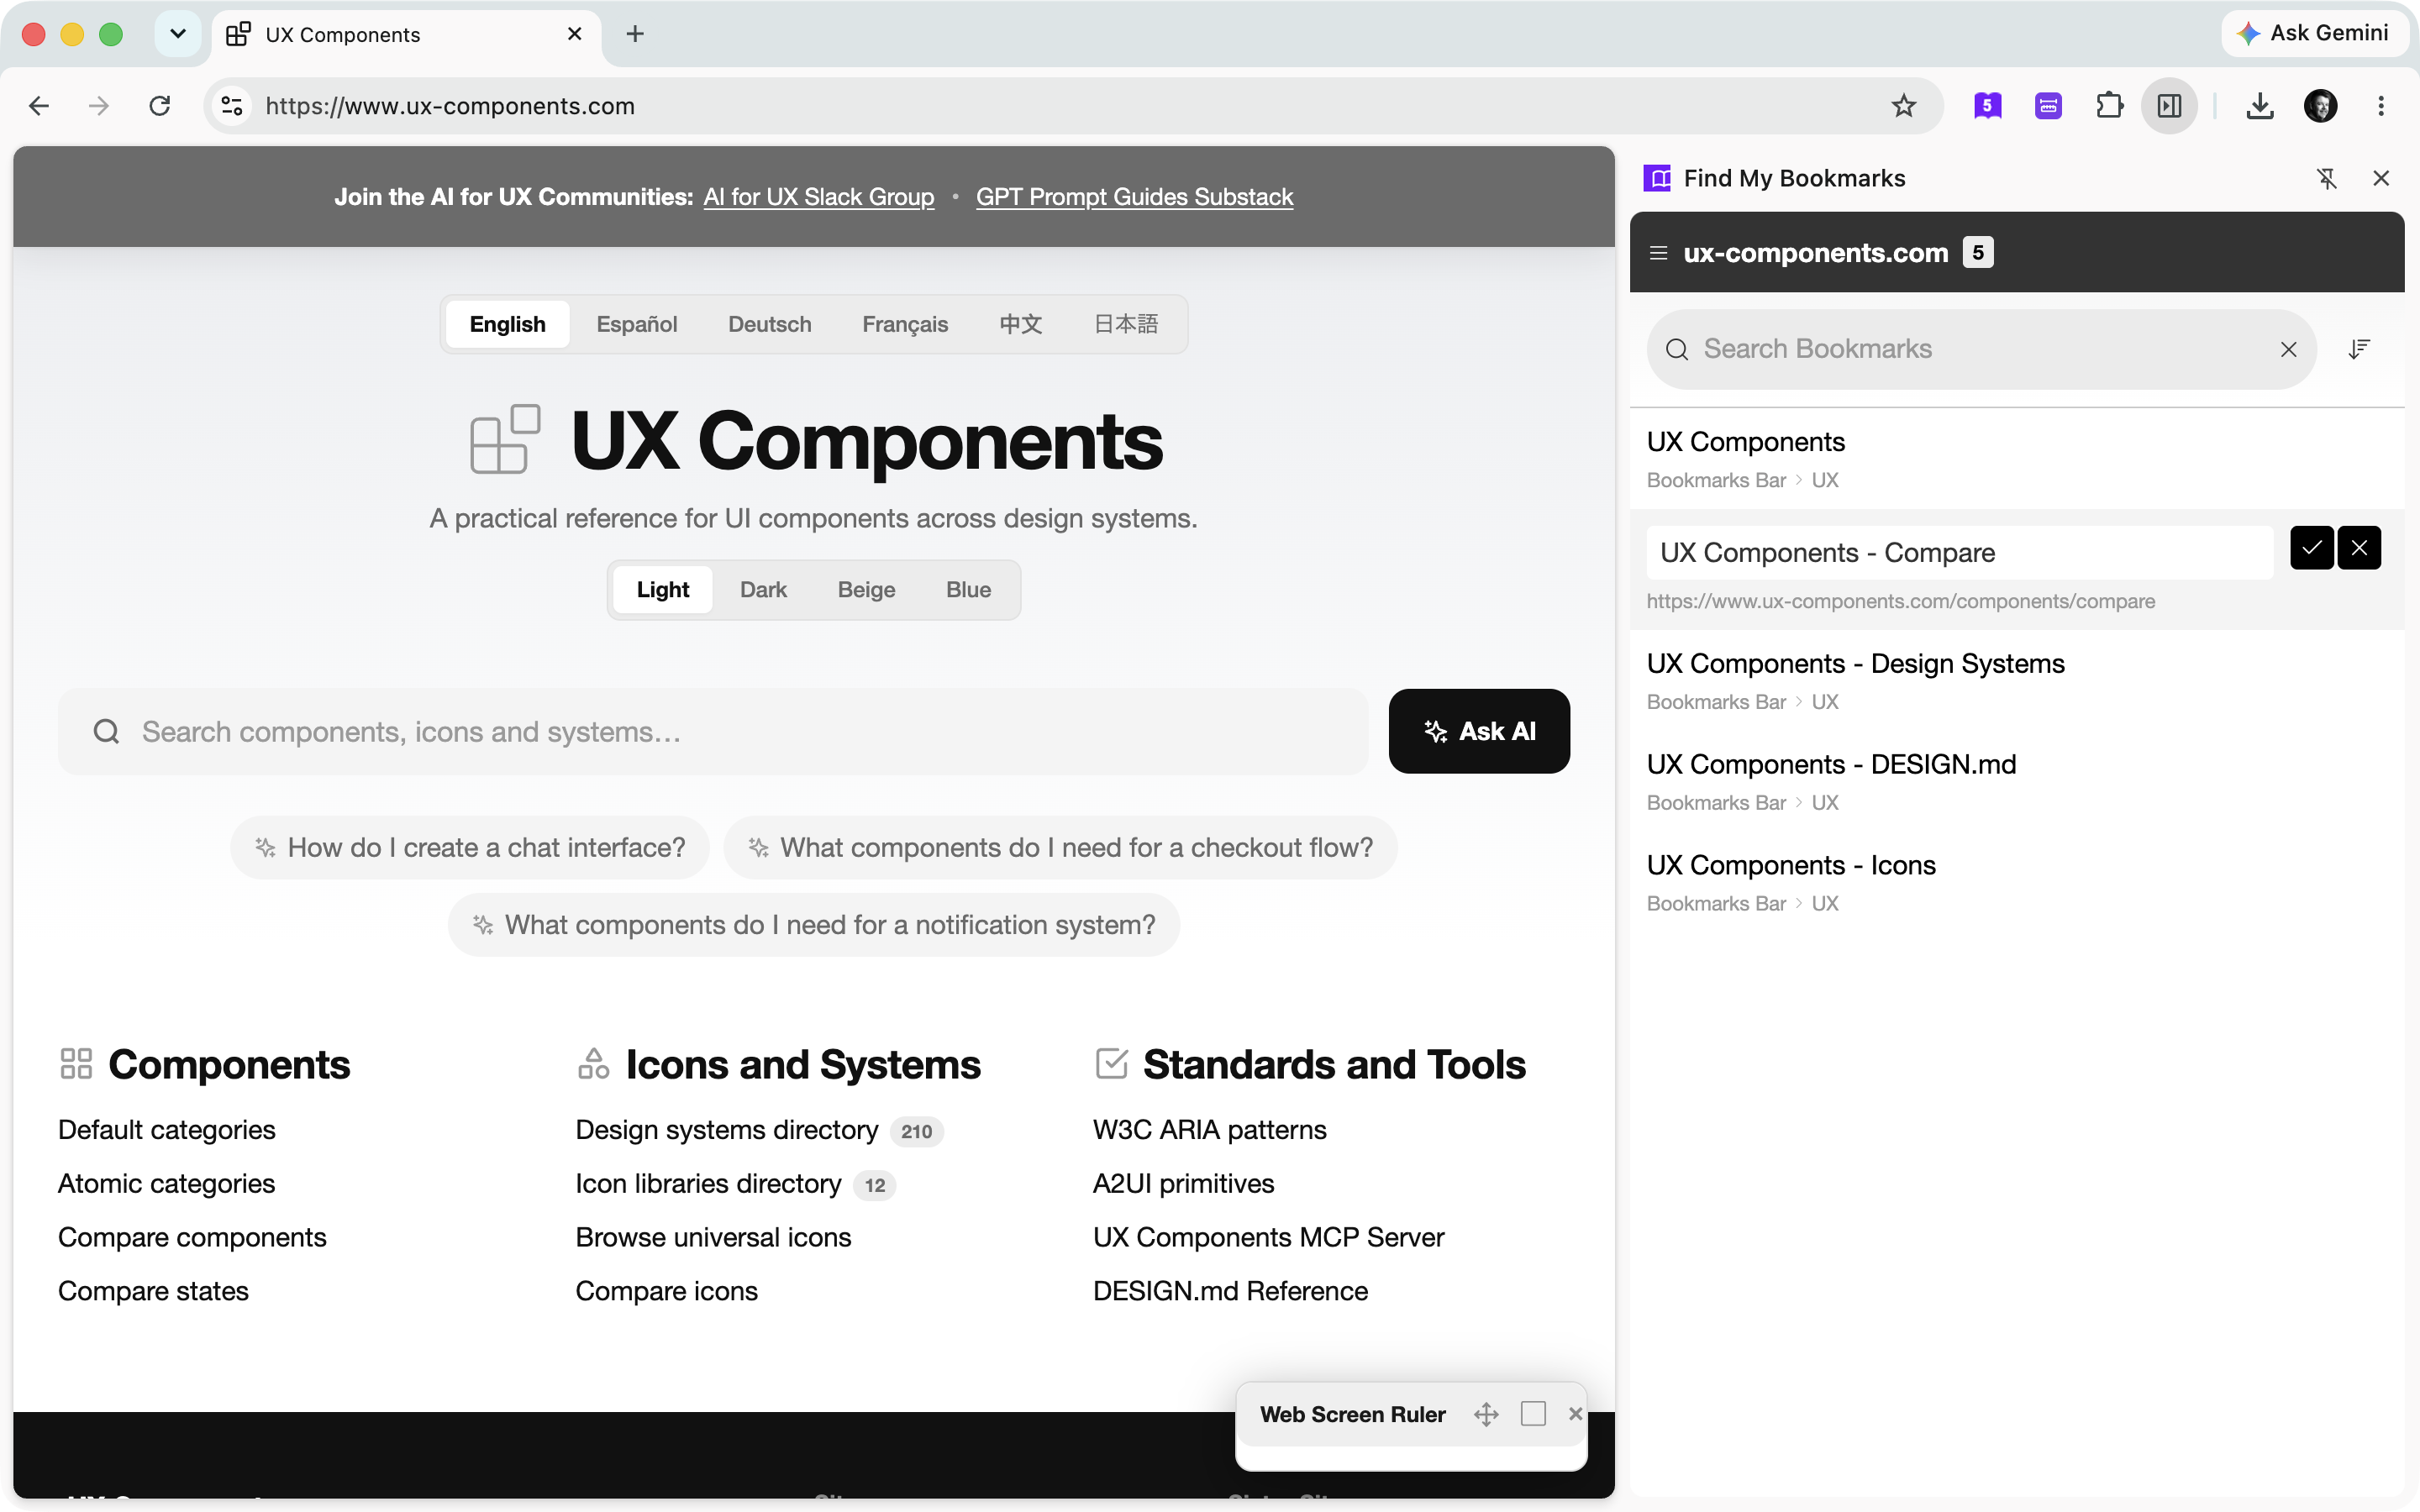Edit the UX Components - Compare title field
2420x1512 pixels.
click(x=1959, y=552)
